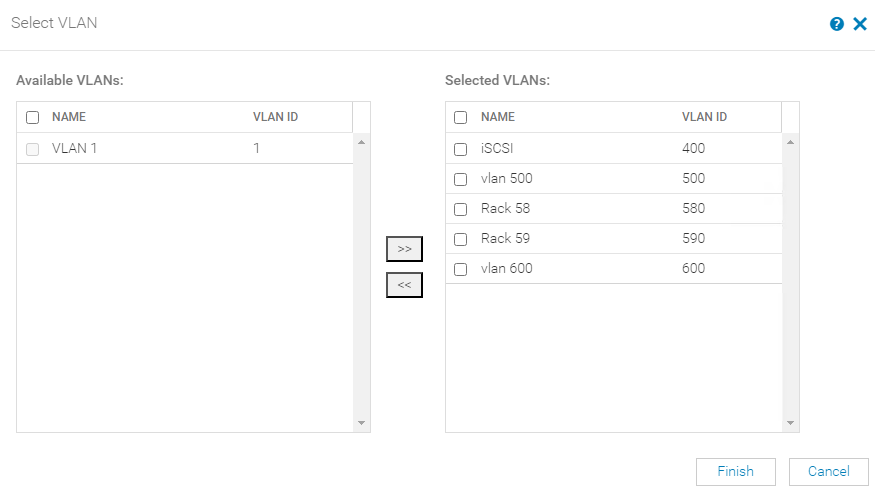Click the Finish button
875x492 pixels.
(735, 471)
